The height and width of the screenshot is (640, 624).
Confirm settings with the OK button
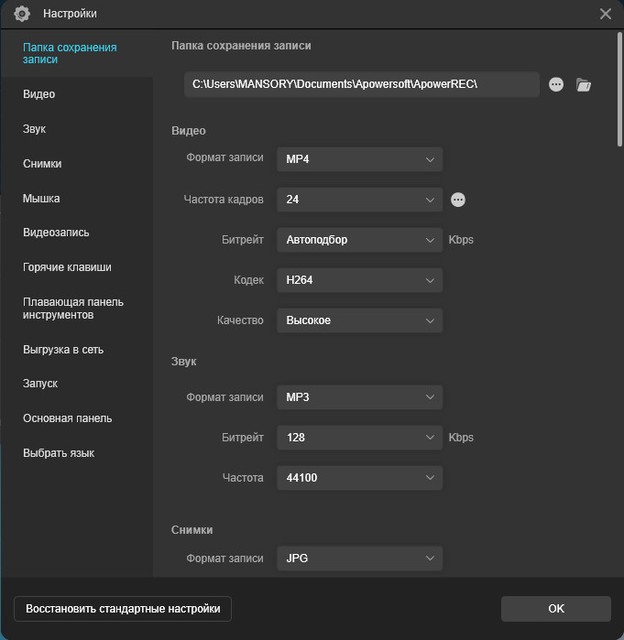pos(556,608)
